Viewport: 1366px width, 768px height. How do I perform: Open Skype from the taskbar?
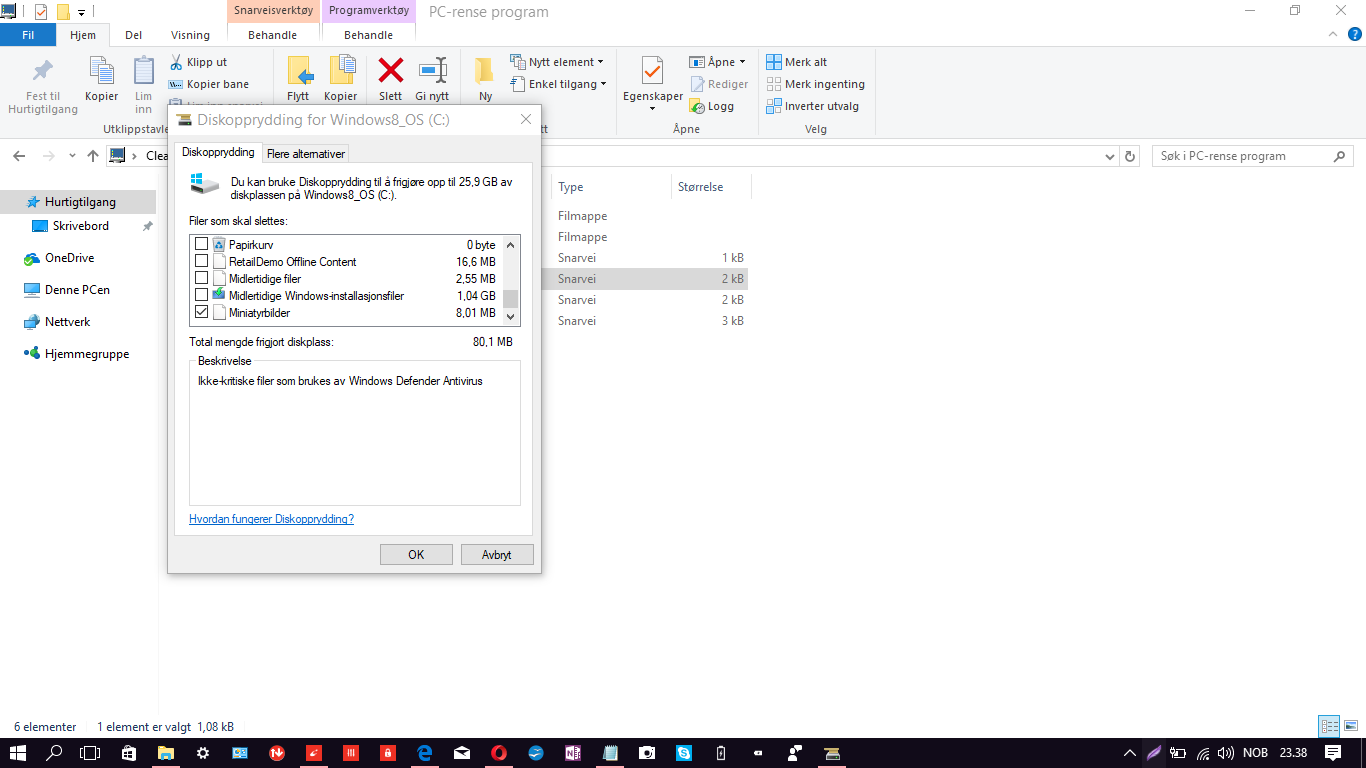click(x=683, y=753)
